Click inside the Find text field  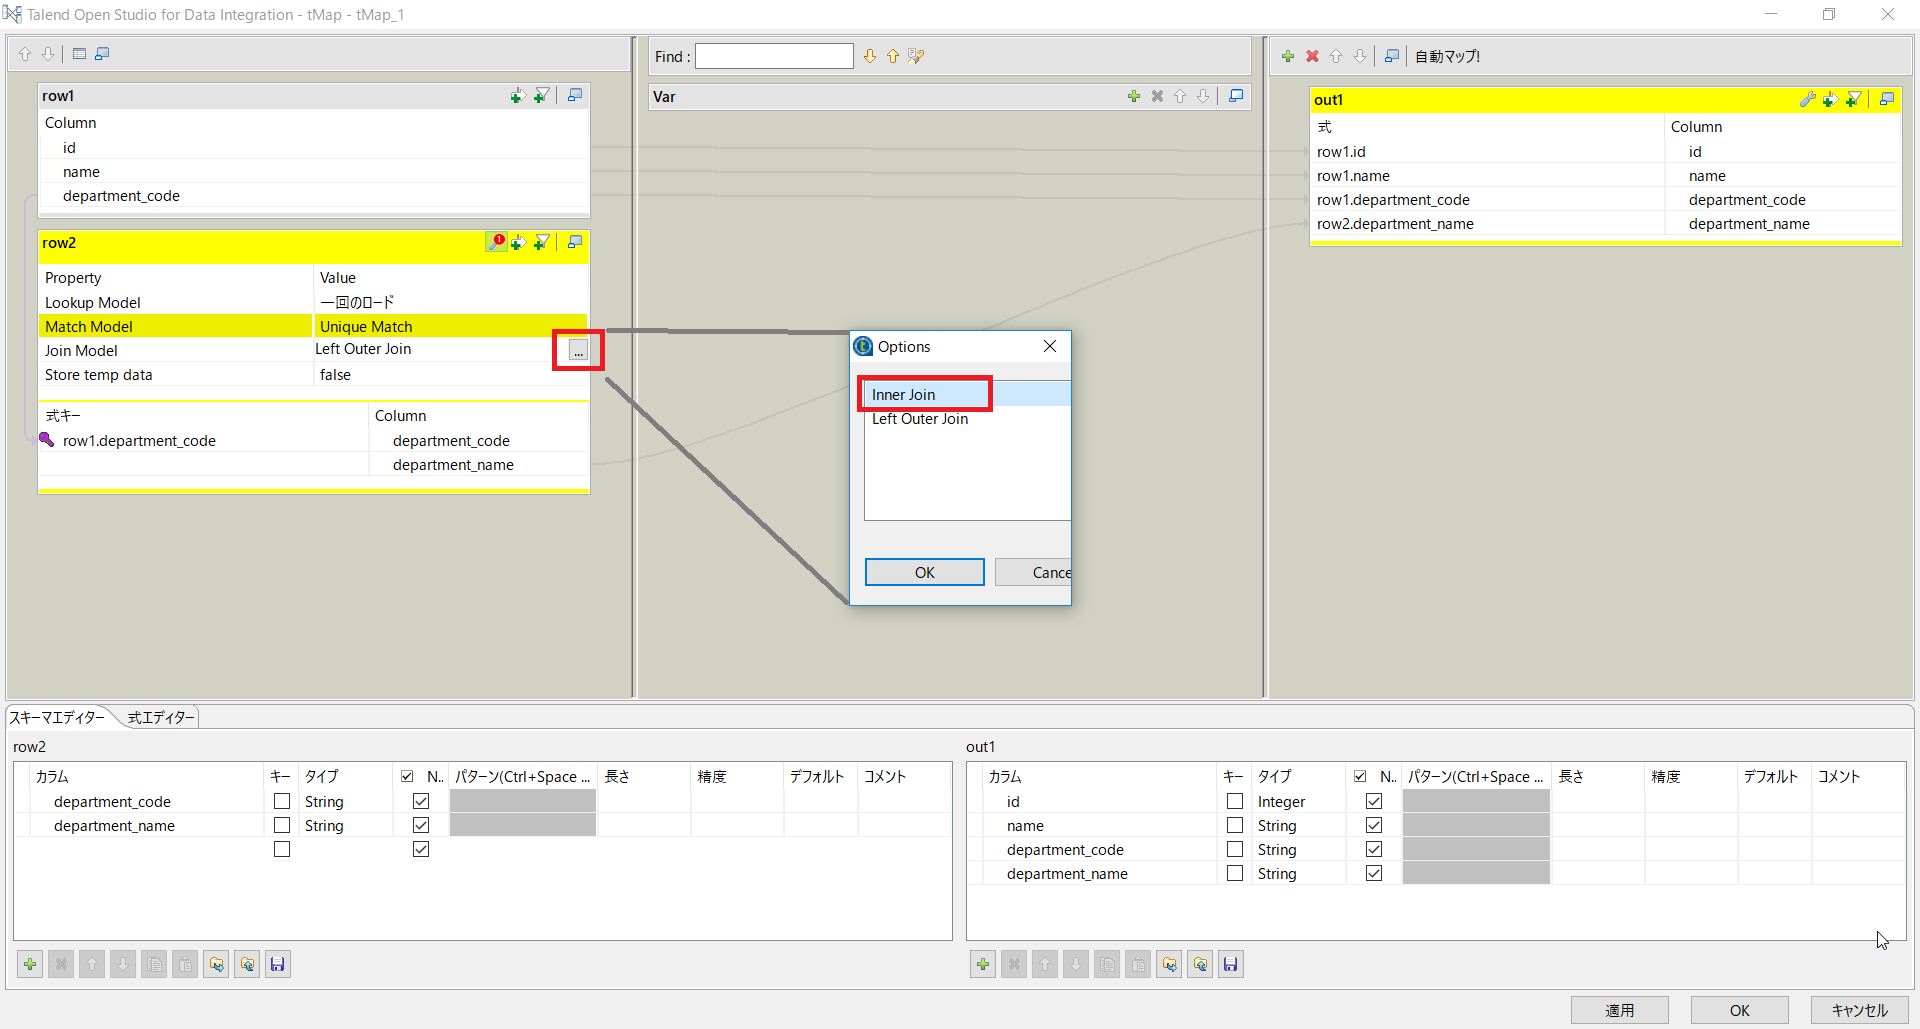(774, 56)
